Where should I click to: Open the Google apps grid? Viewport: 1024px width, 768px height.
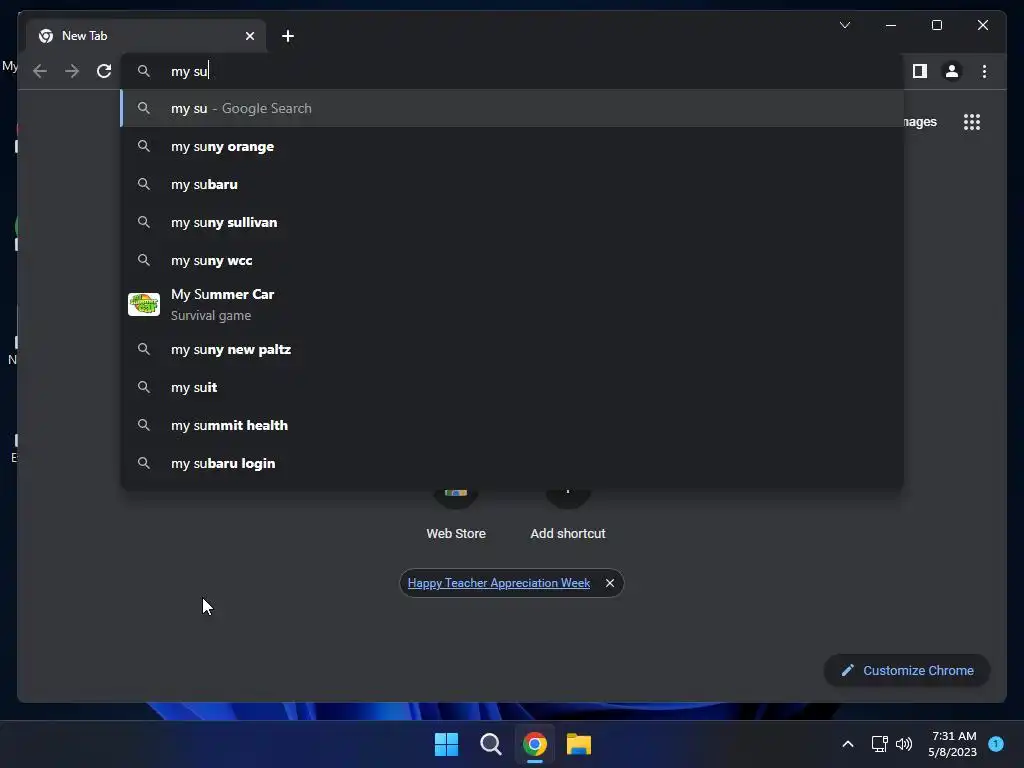pyautogui.click(x=972, y=122)
